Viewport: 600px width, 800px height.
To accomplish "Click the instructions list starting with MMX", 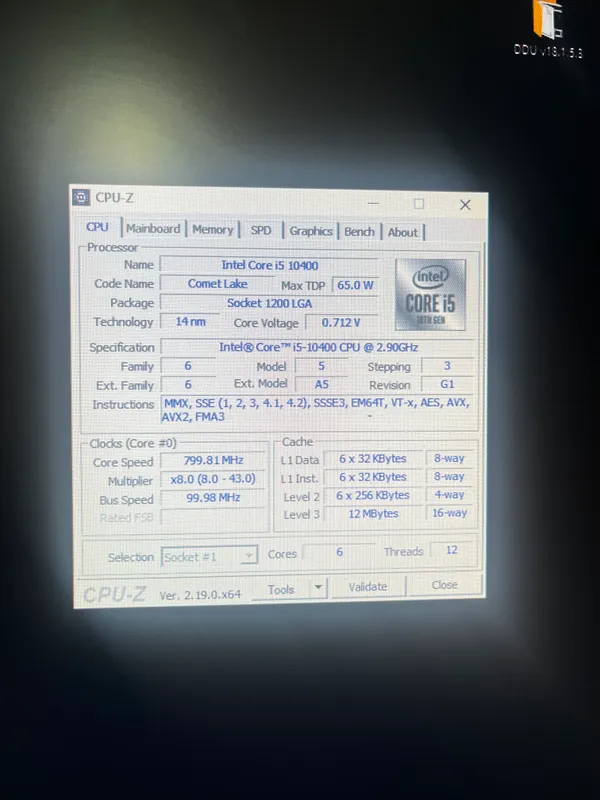I will [x=317, y=410].
